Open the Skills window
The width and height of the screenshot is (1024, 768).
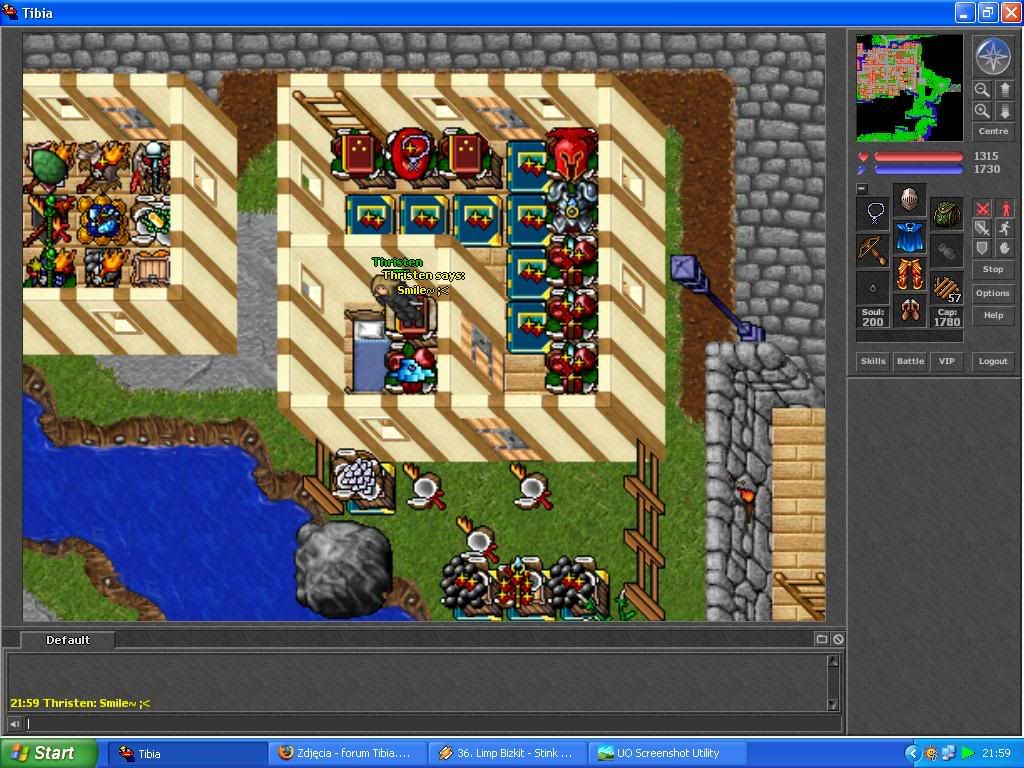[x=873, y=361]
